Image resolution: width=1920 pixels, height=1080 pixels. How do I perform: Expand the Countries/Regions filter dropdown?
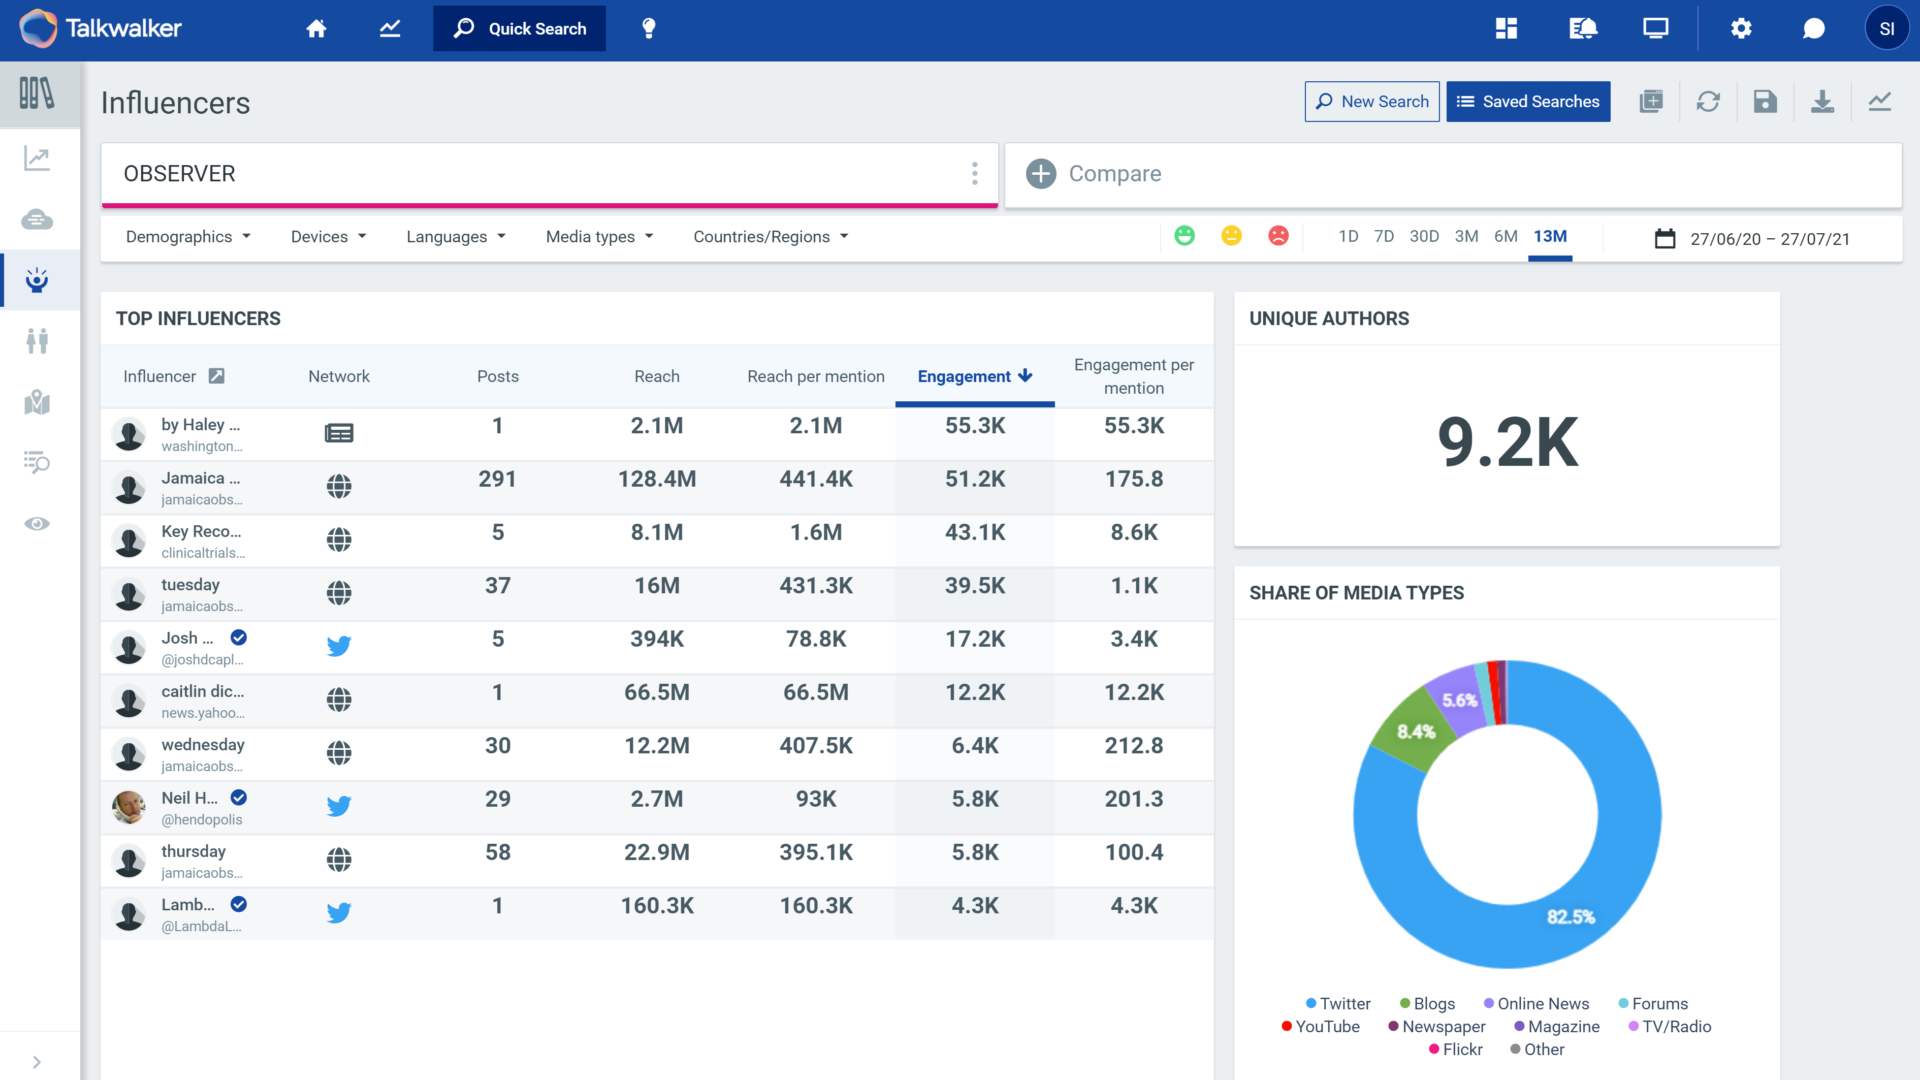(771, 236)
